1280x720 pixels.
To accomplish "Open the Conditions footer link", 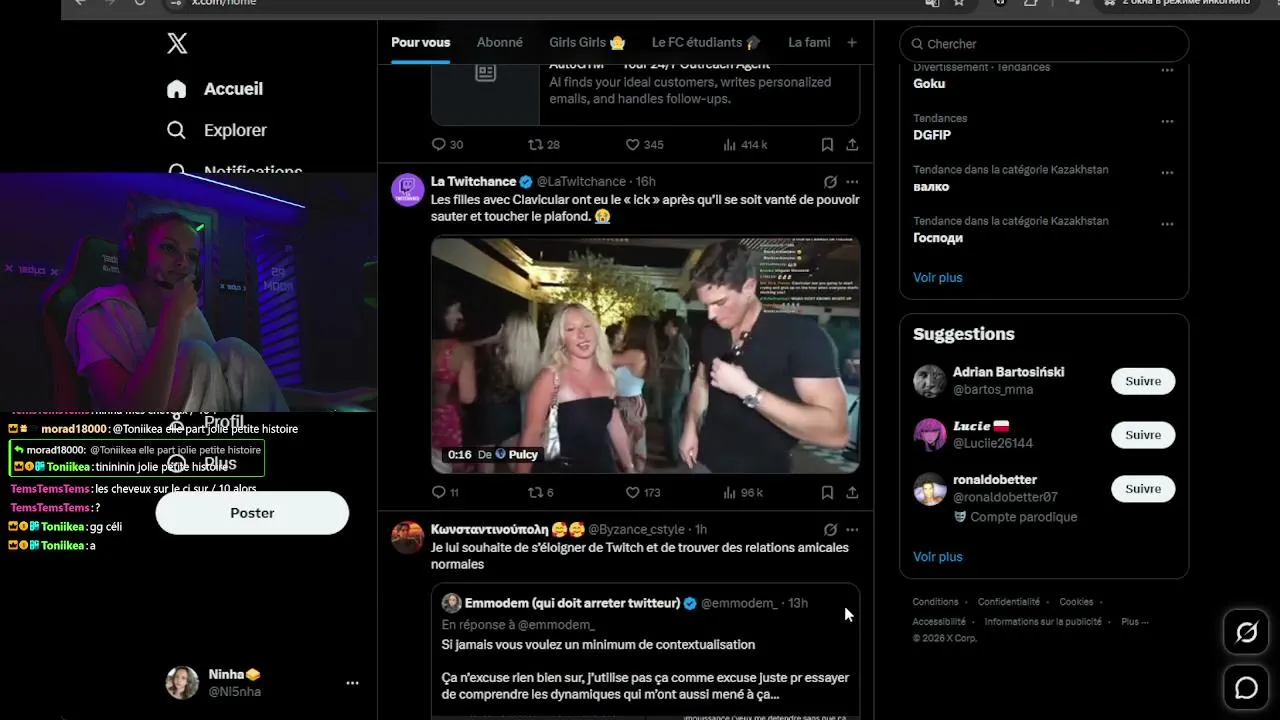I will point(935,602).
